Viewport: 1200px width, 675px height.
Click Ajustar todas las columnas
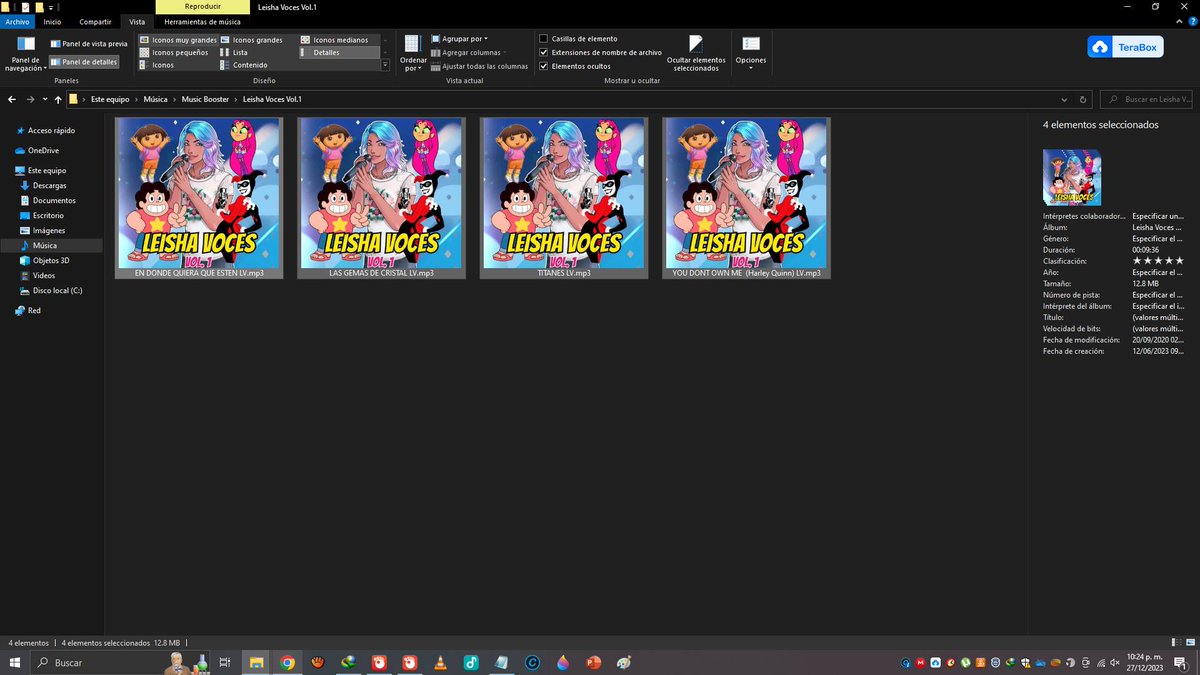pos(479,66)
